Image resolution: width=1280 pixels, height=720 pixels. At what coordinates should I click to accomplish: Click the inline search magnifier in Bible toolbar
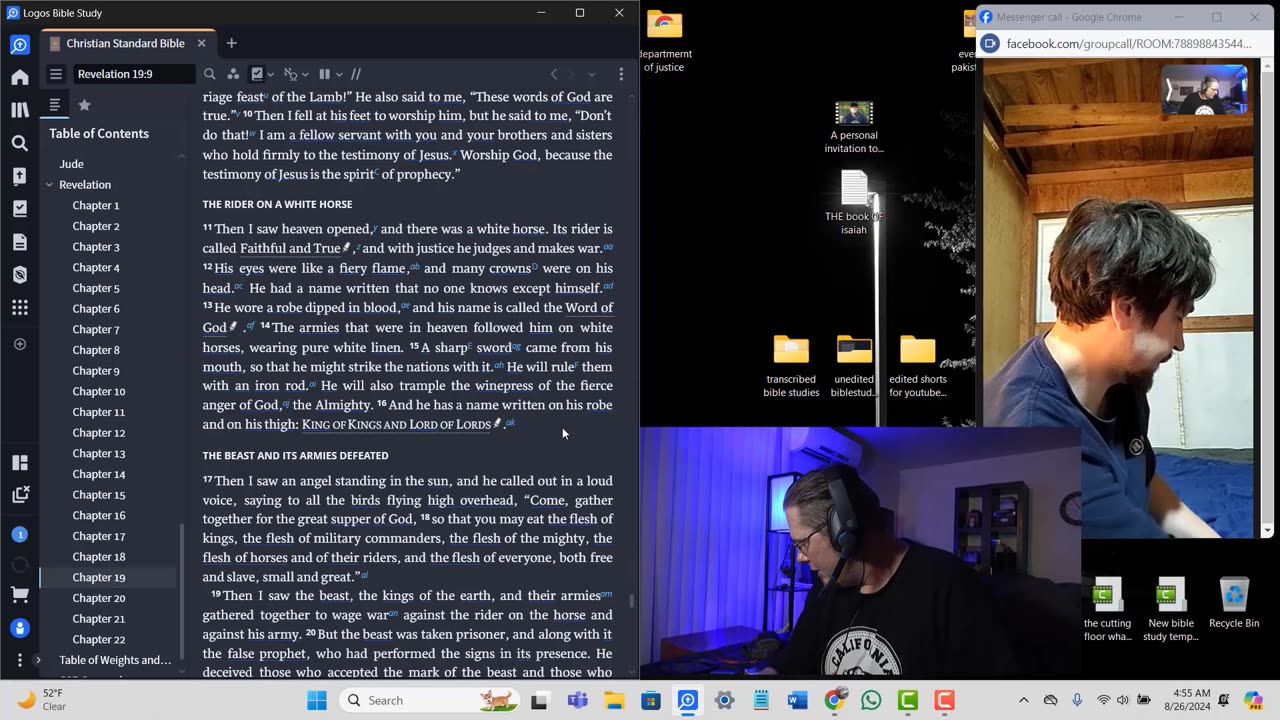[209, 74]
